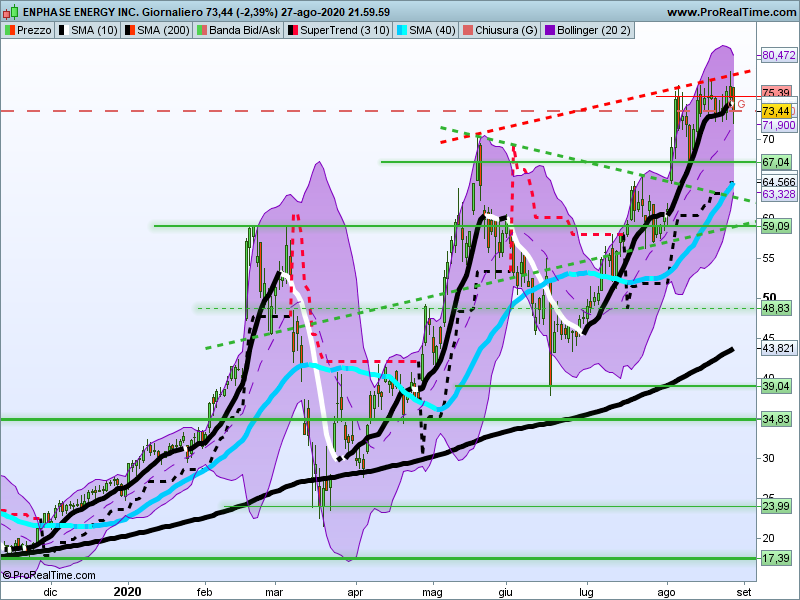Select the set month label
The width and height of the screenshot is (800, 600).
coord(744,592)
